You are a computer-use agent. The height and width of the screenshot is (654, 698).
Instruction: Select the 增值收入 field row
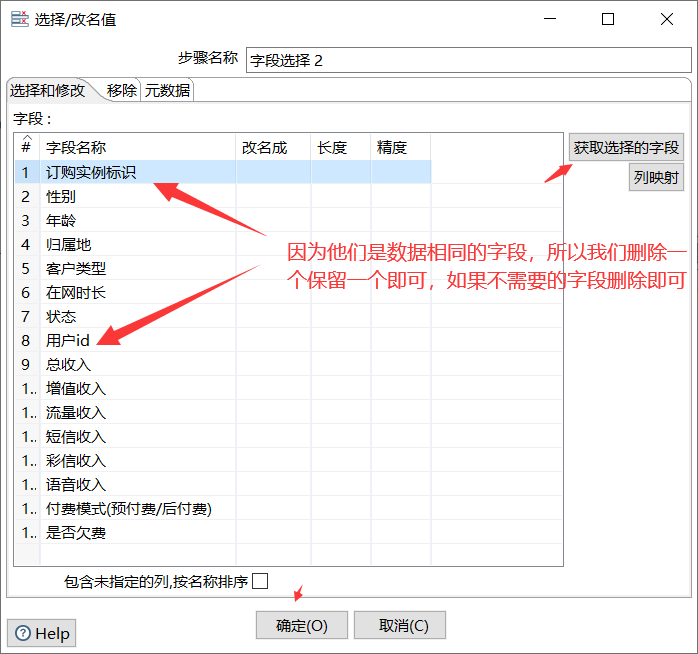223,388
